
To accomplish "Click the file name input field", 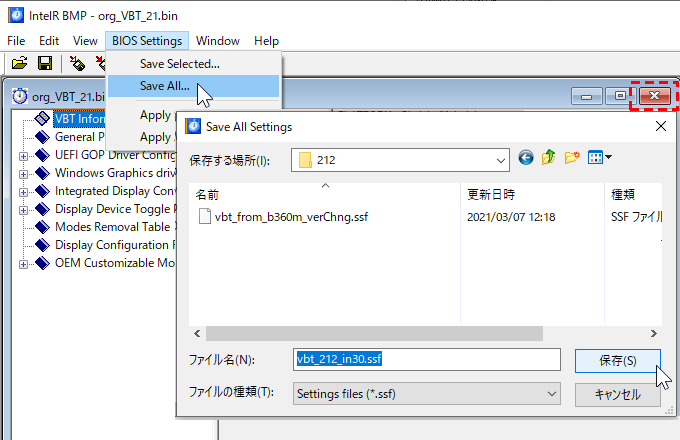I will (426, 360).
